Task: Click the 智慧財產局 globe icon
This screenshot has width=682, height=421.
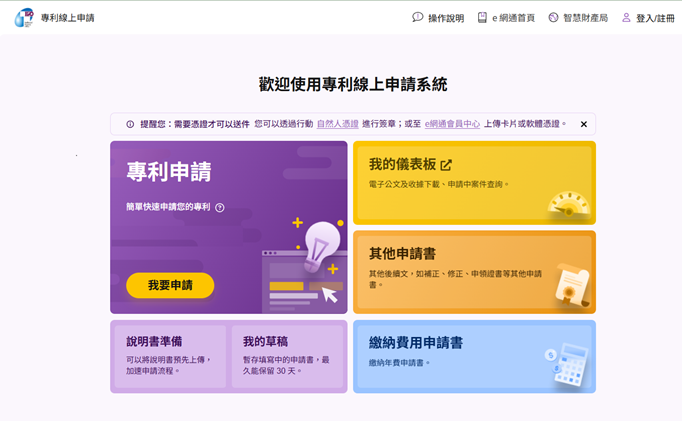Action: pyautogui.click(x=553, y=17)
